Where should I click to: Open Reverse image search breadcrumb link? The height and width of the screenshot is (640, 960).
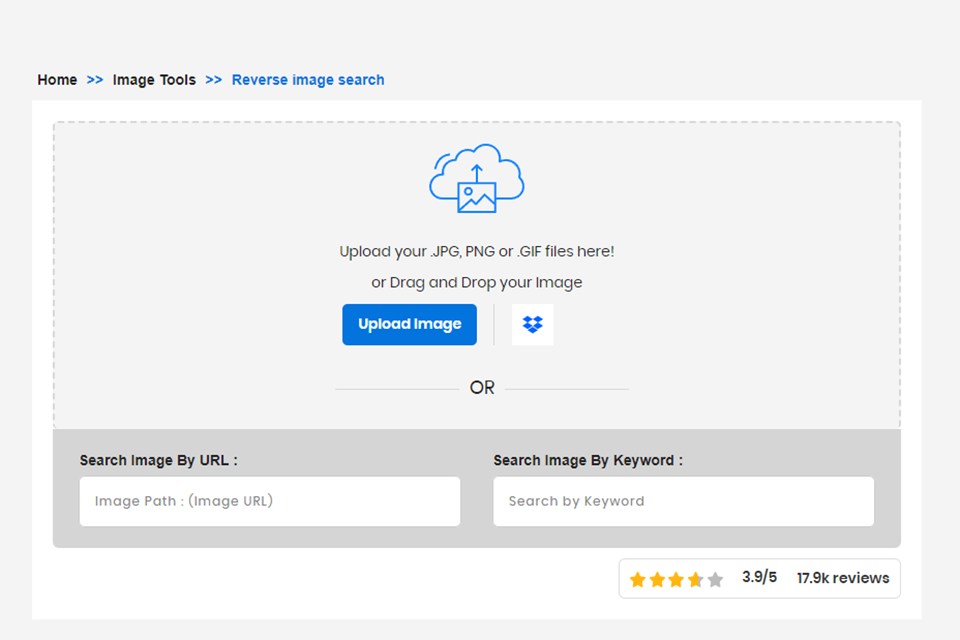[308, 80]
